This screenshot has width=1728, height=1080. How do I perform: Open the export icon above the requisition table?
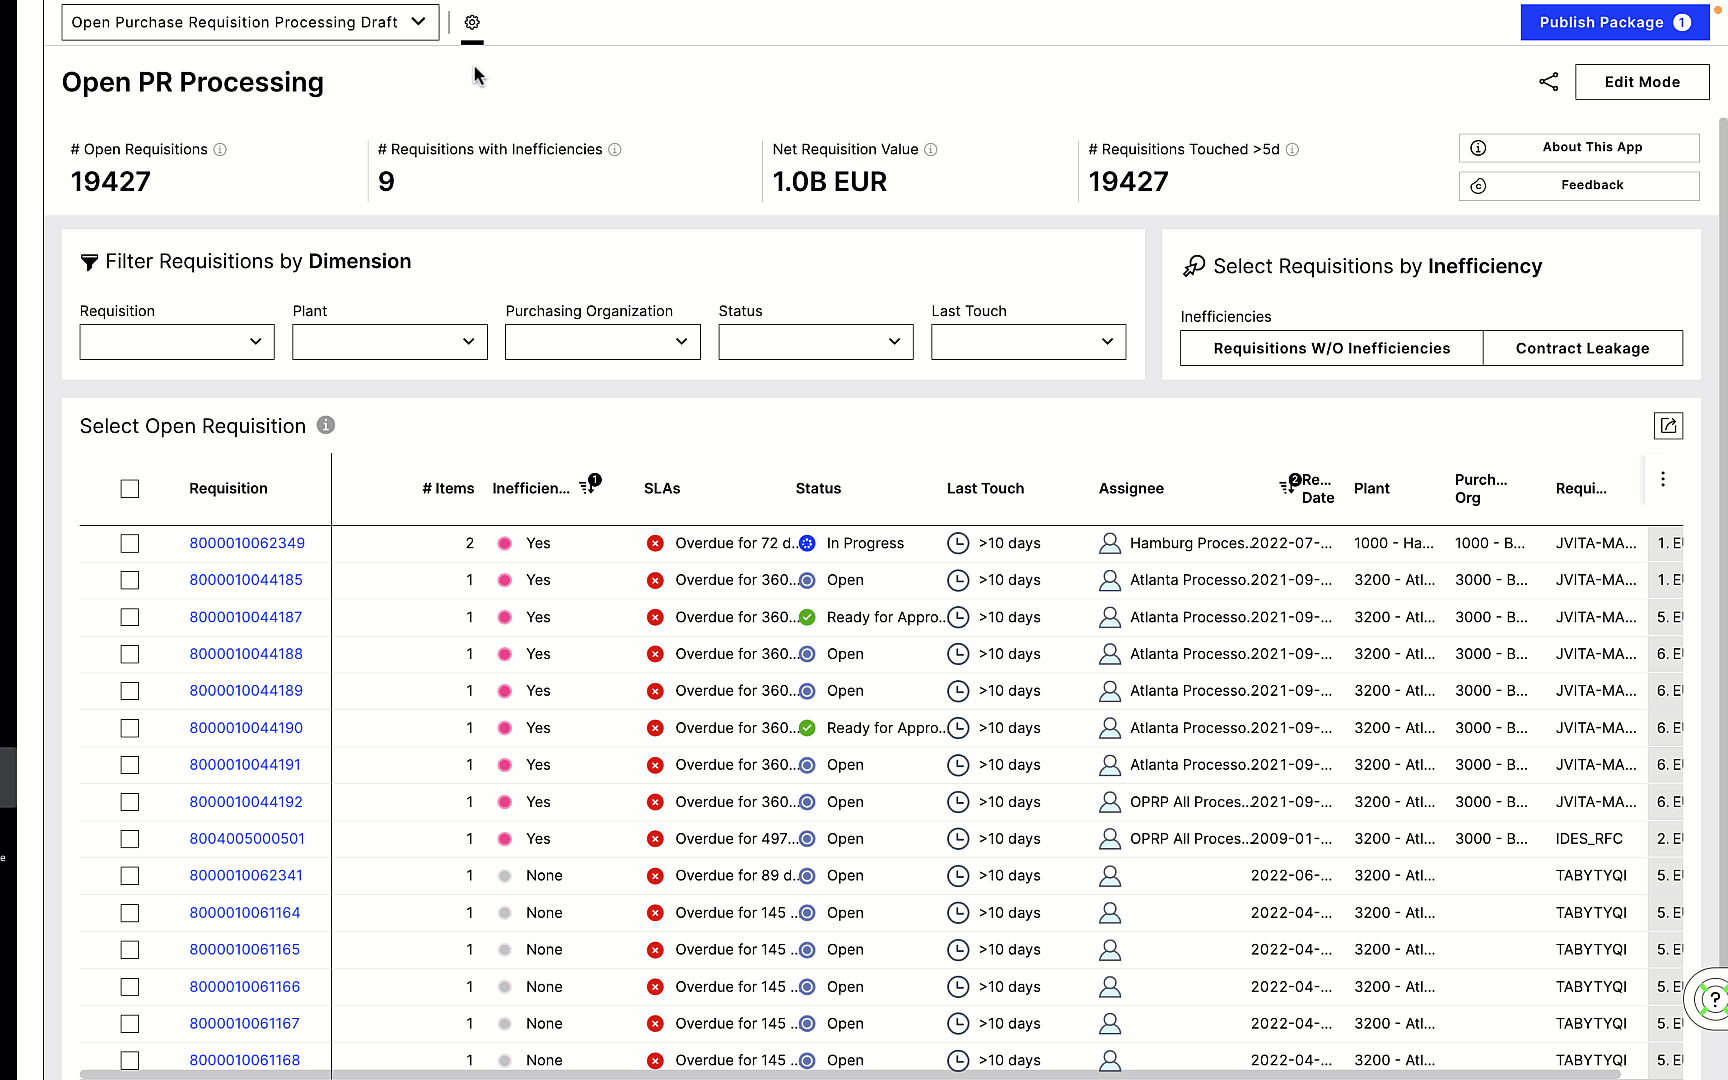pyautogui.click(x=1668, y=425)
